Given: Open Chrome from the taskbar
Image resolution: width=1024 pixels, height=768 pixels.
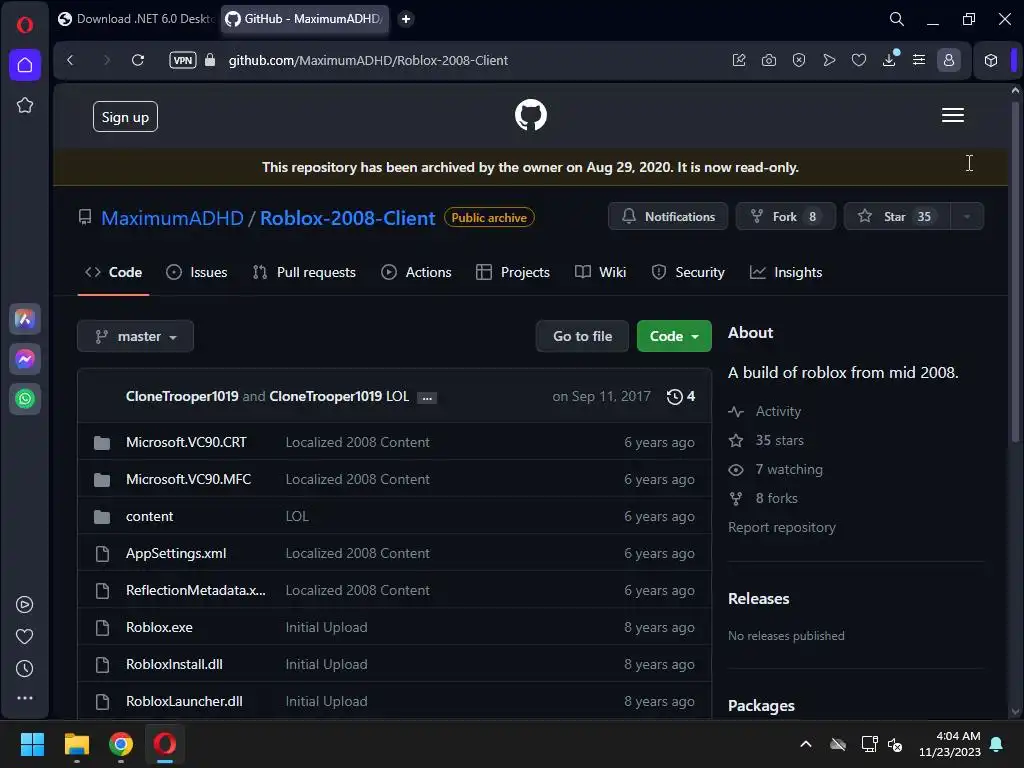Looking at the screenshot, I should point(121,744).
